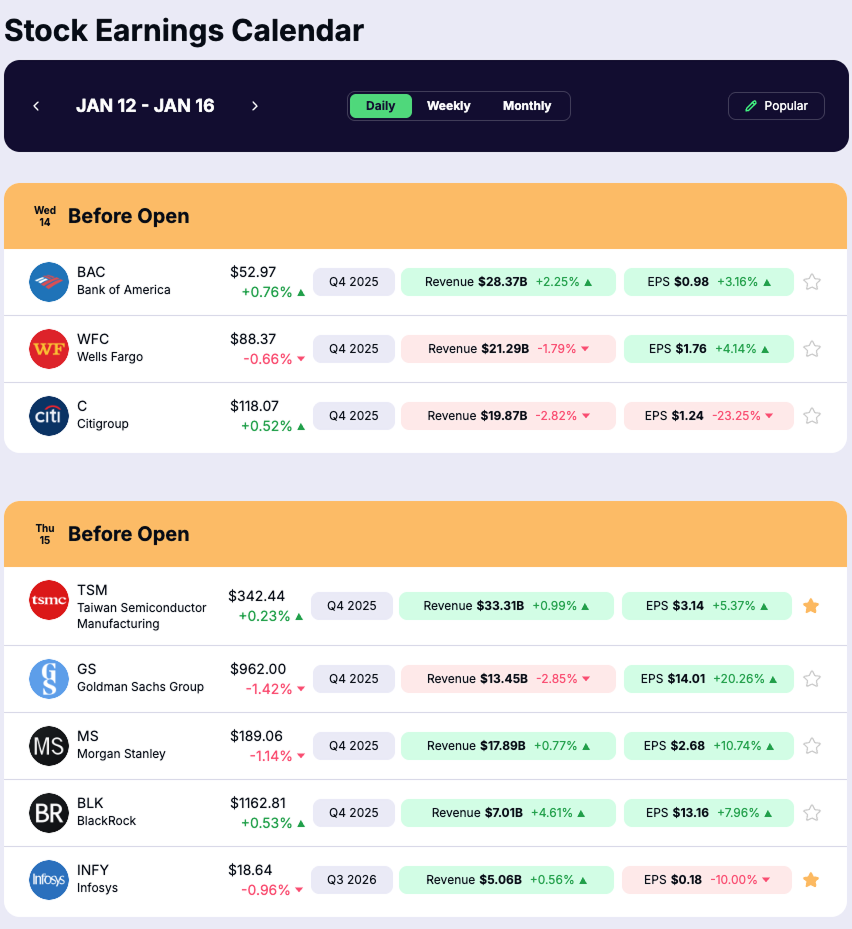This screenshot has width=852, height=929.
Task: Favorite the BAC earnings entry star
Action: 812,281
